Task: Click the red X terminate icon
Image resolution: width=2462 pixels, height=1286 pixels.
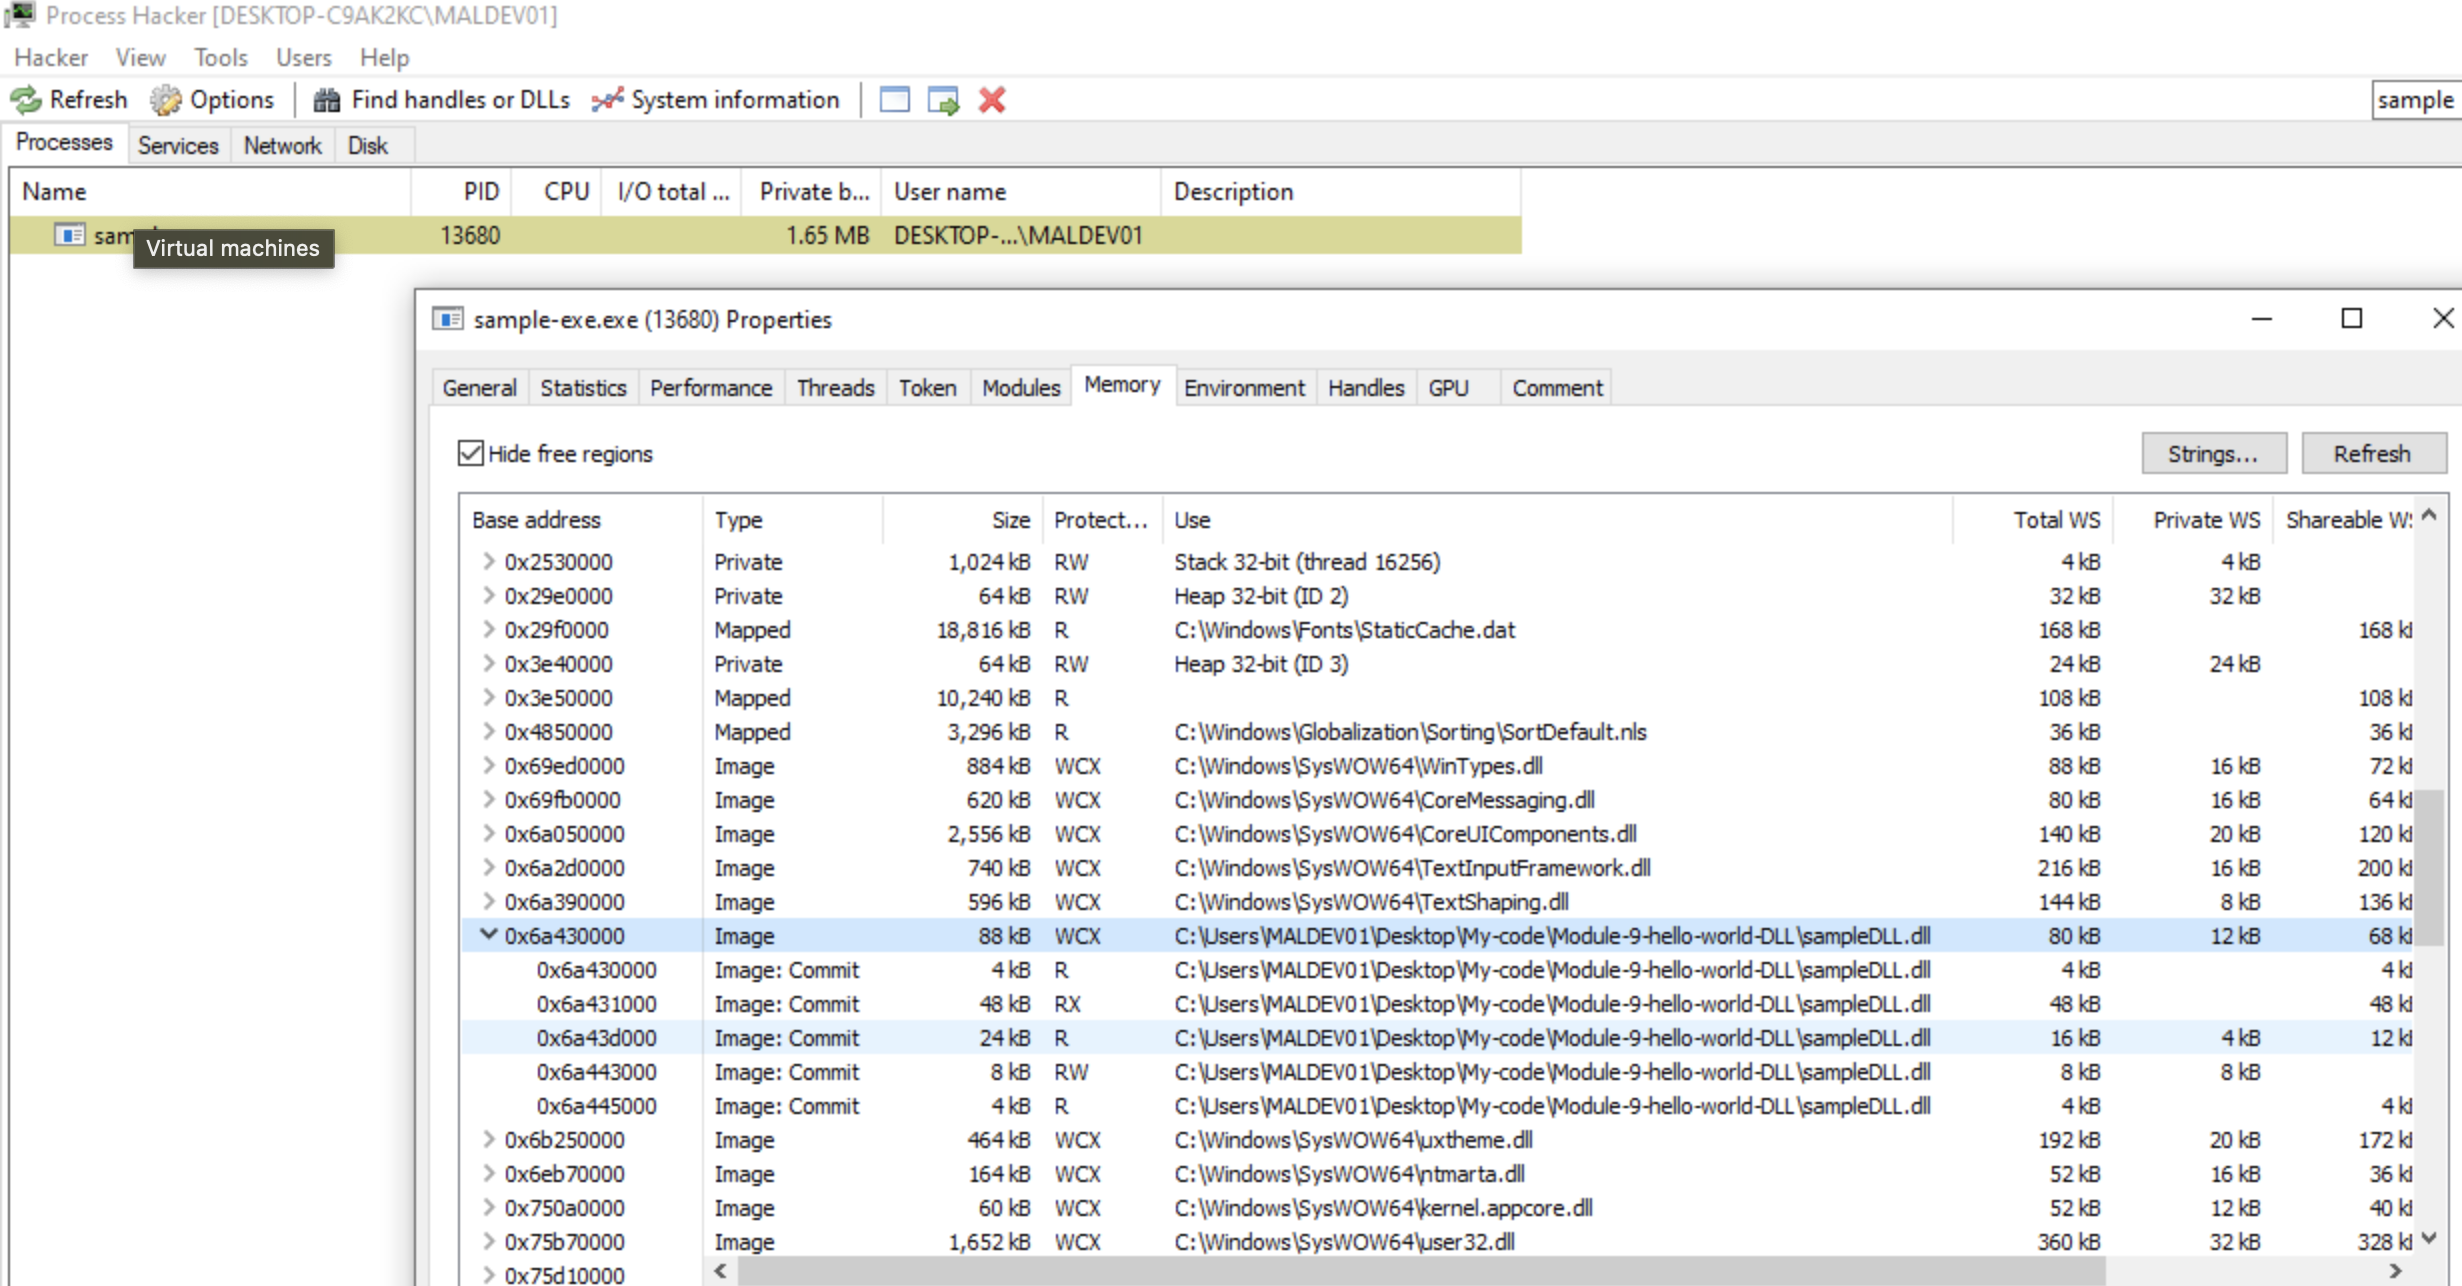Action: pyautogui.click(x=992, y=100)
